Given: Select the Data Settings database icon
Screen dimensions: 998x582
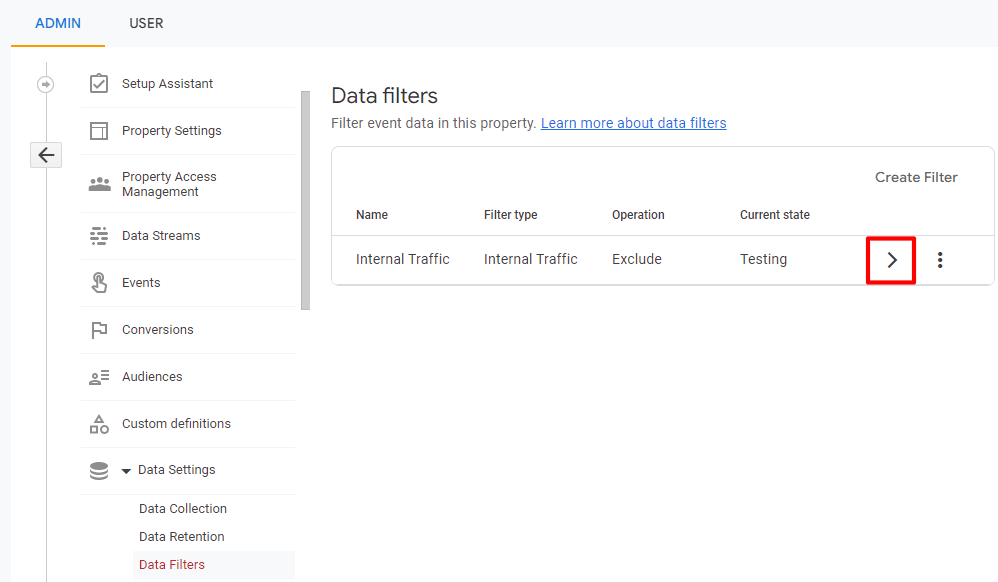Looking at the screenshot, I should click(x=99, y=469).
